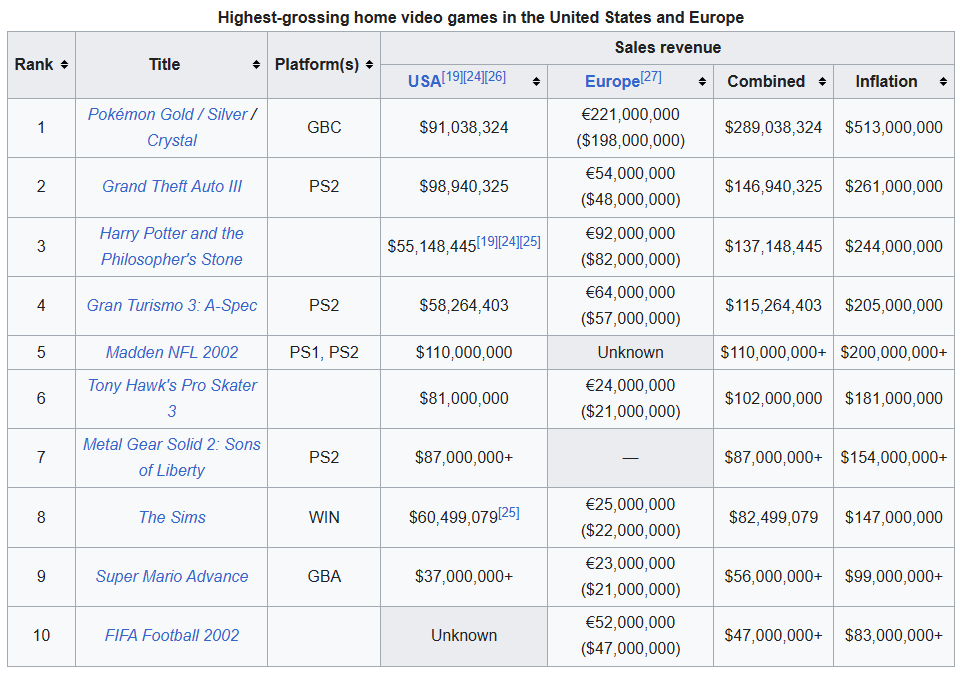Sort table by Rank column arrows

(x=65, y=65)
